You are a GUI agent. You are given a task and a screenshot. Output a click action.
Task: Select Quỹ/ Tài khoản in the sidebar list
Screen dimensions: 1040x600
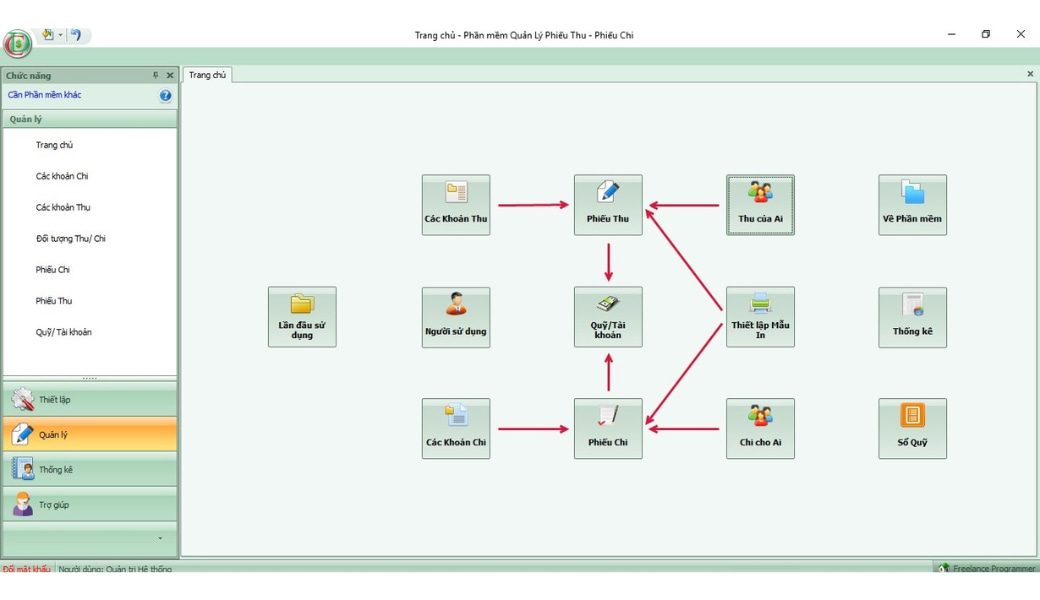[64, 331]
